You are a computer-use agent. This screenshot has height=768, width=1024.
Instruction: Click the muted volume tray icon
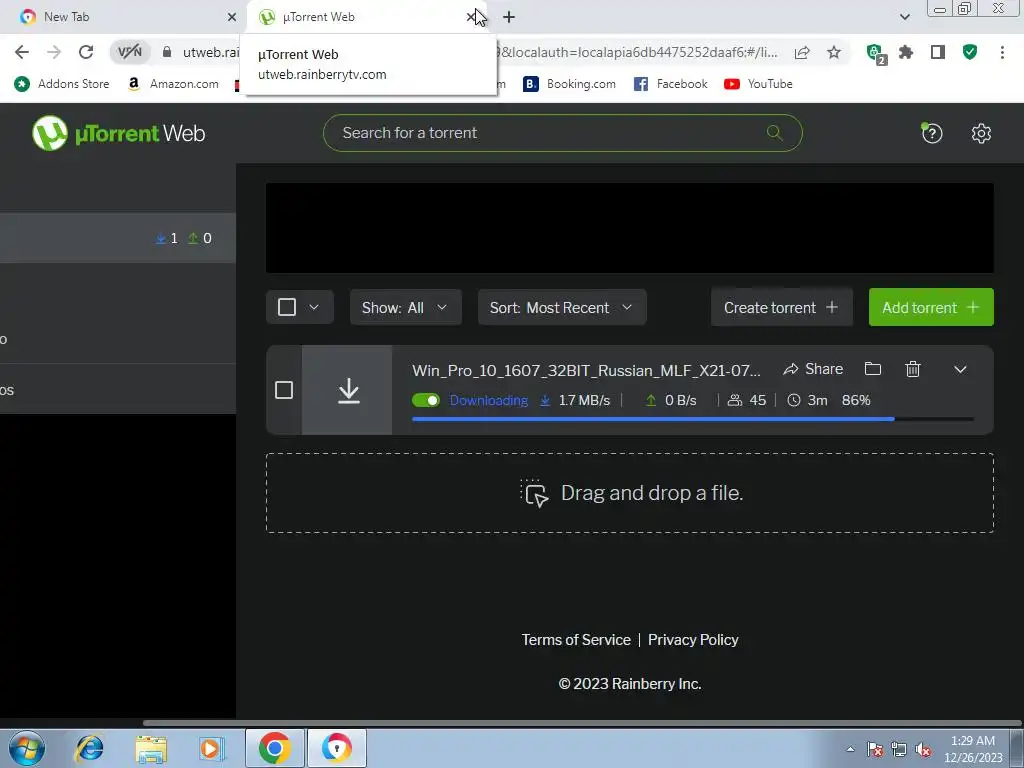coord(923,749)
